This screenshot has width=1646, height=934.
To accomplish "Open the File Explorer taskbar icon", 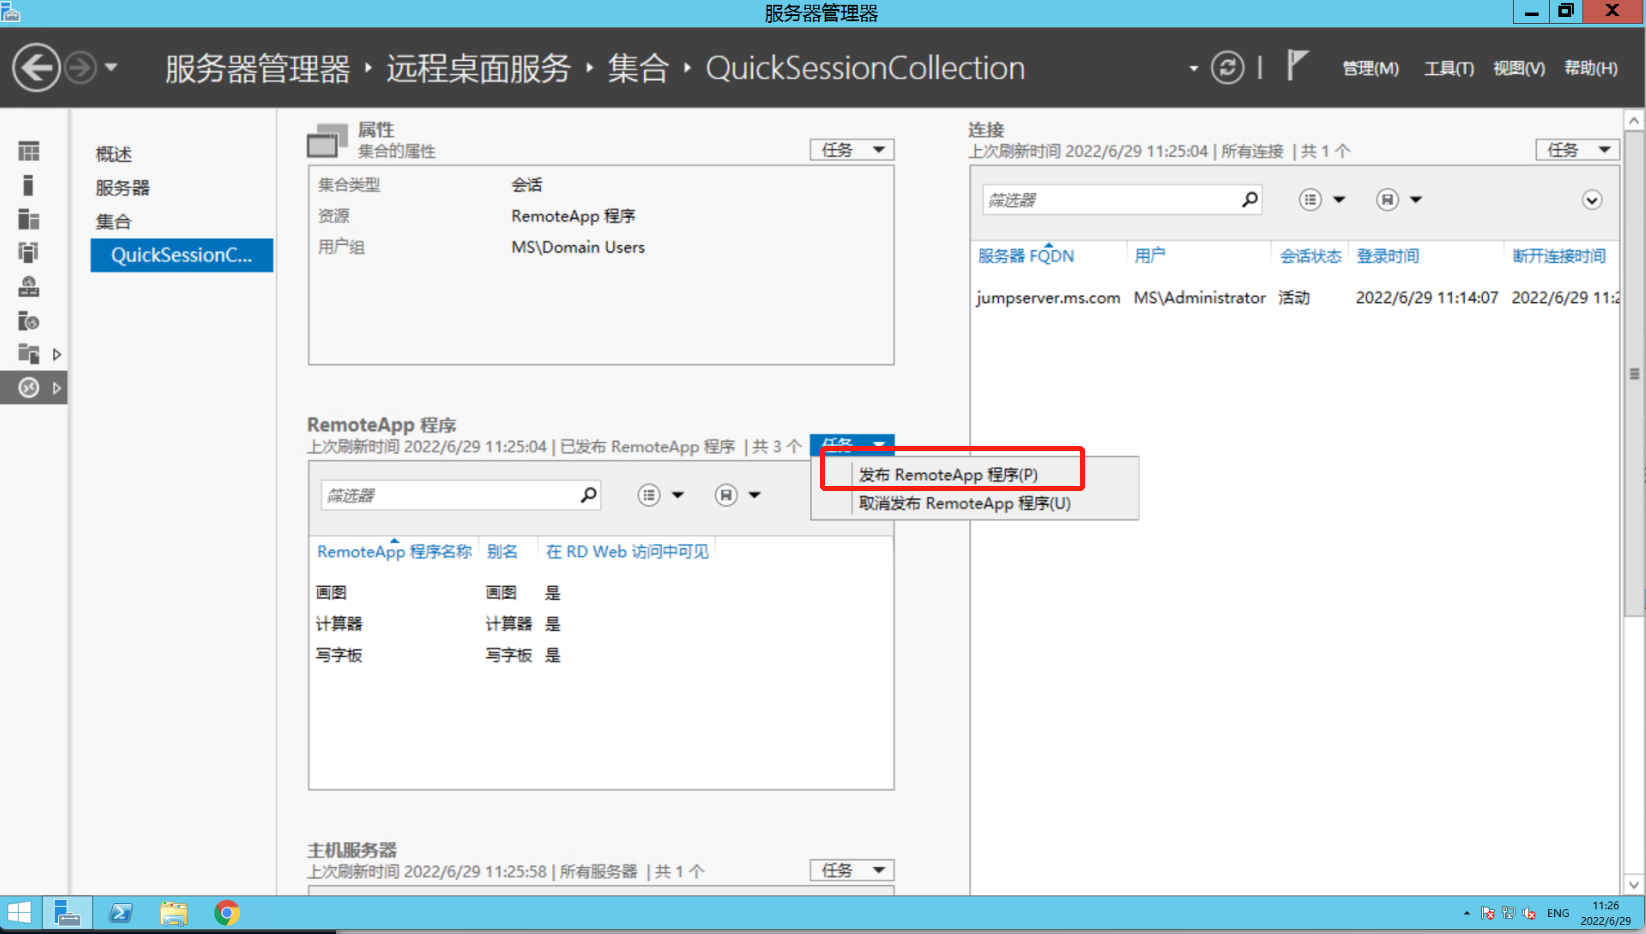I will [173, 913].
